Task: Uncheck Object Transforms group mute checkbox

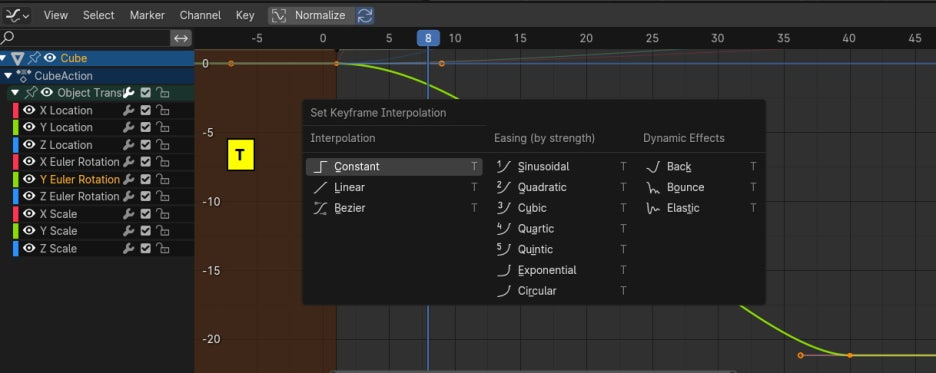Action: pos(145,93)
